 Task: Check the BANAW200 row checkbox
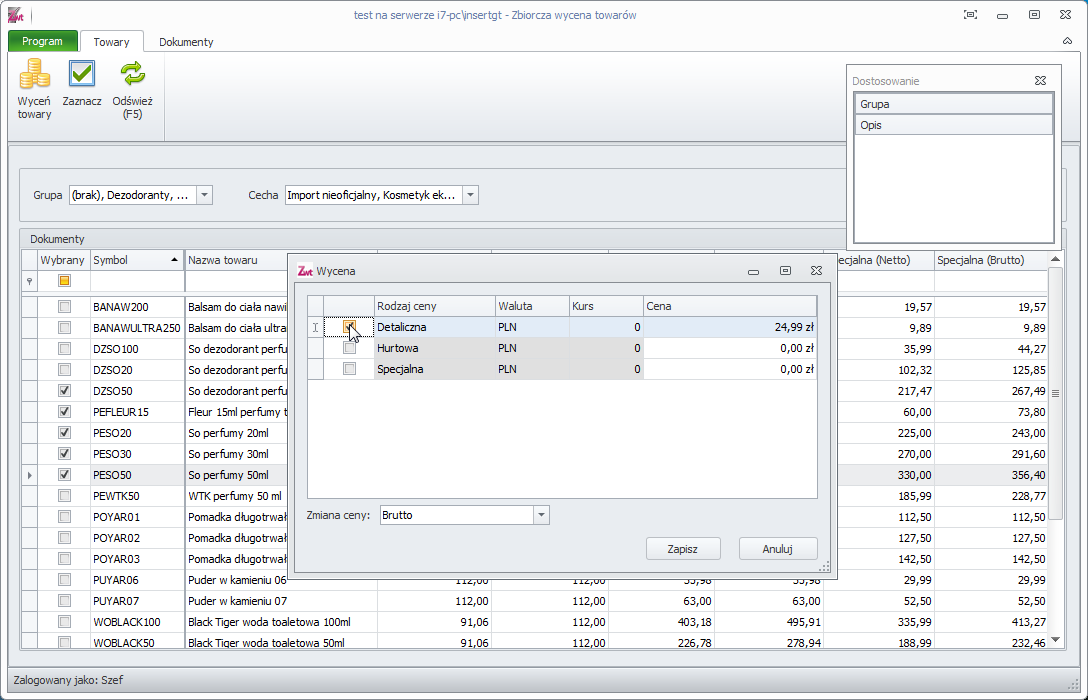tap(65, 307)
